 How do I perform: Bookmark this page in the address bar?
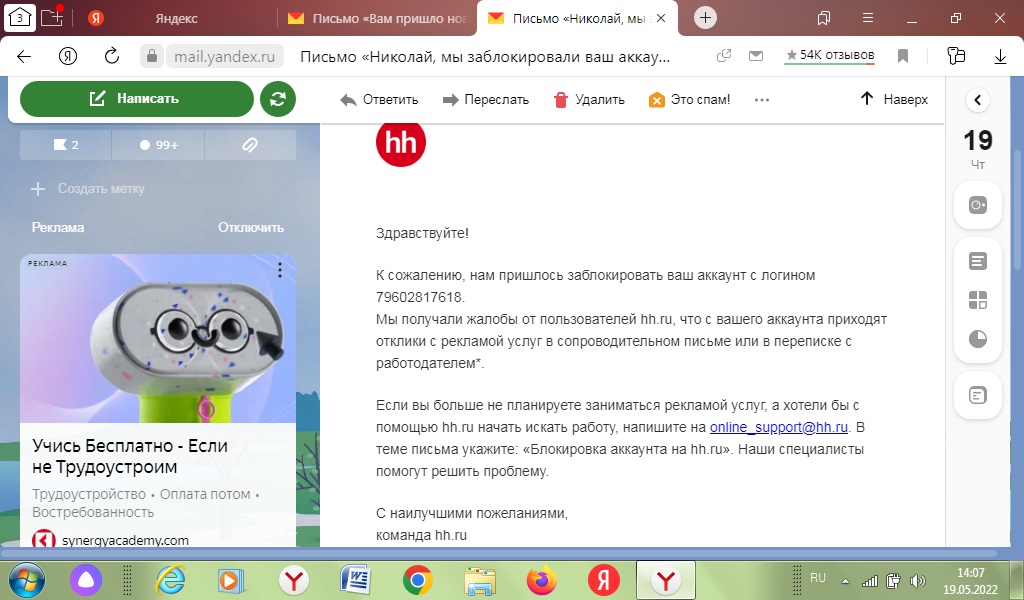tap(903, 56)
